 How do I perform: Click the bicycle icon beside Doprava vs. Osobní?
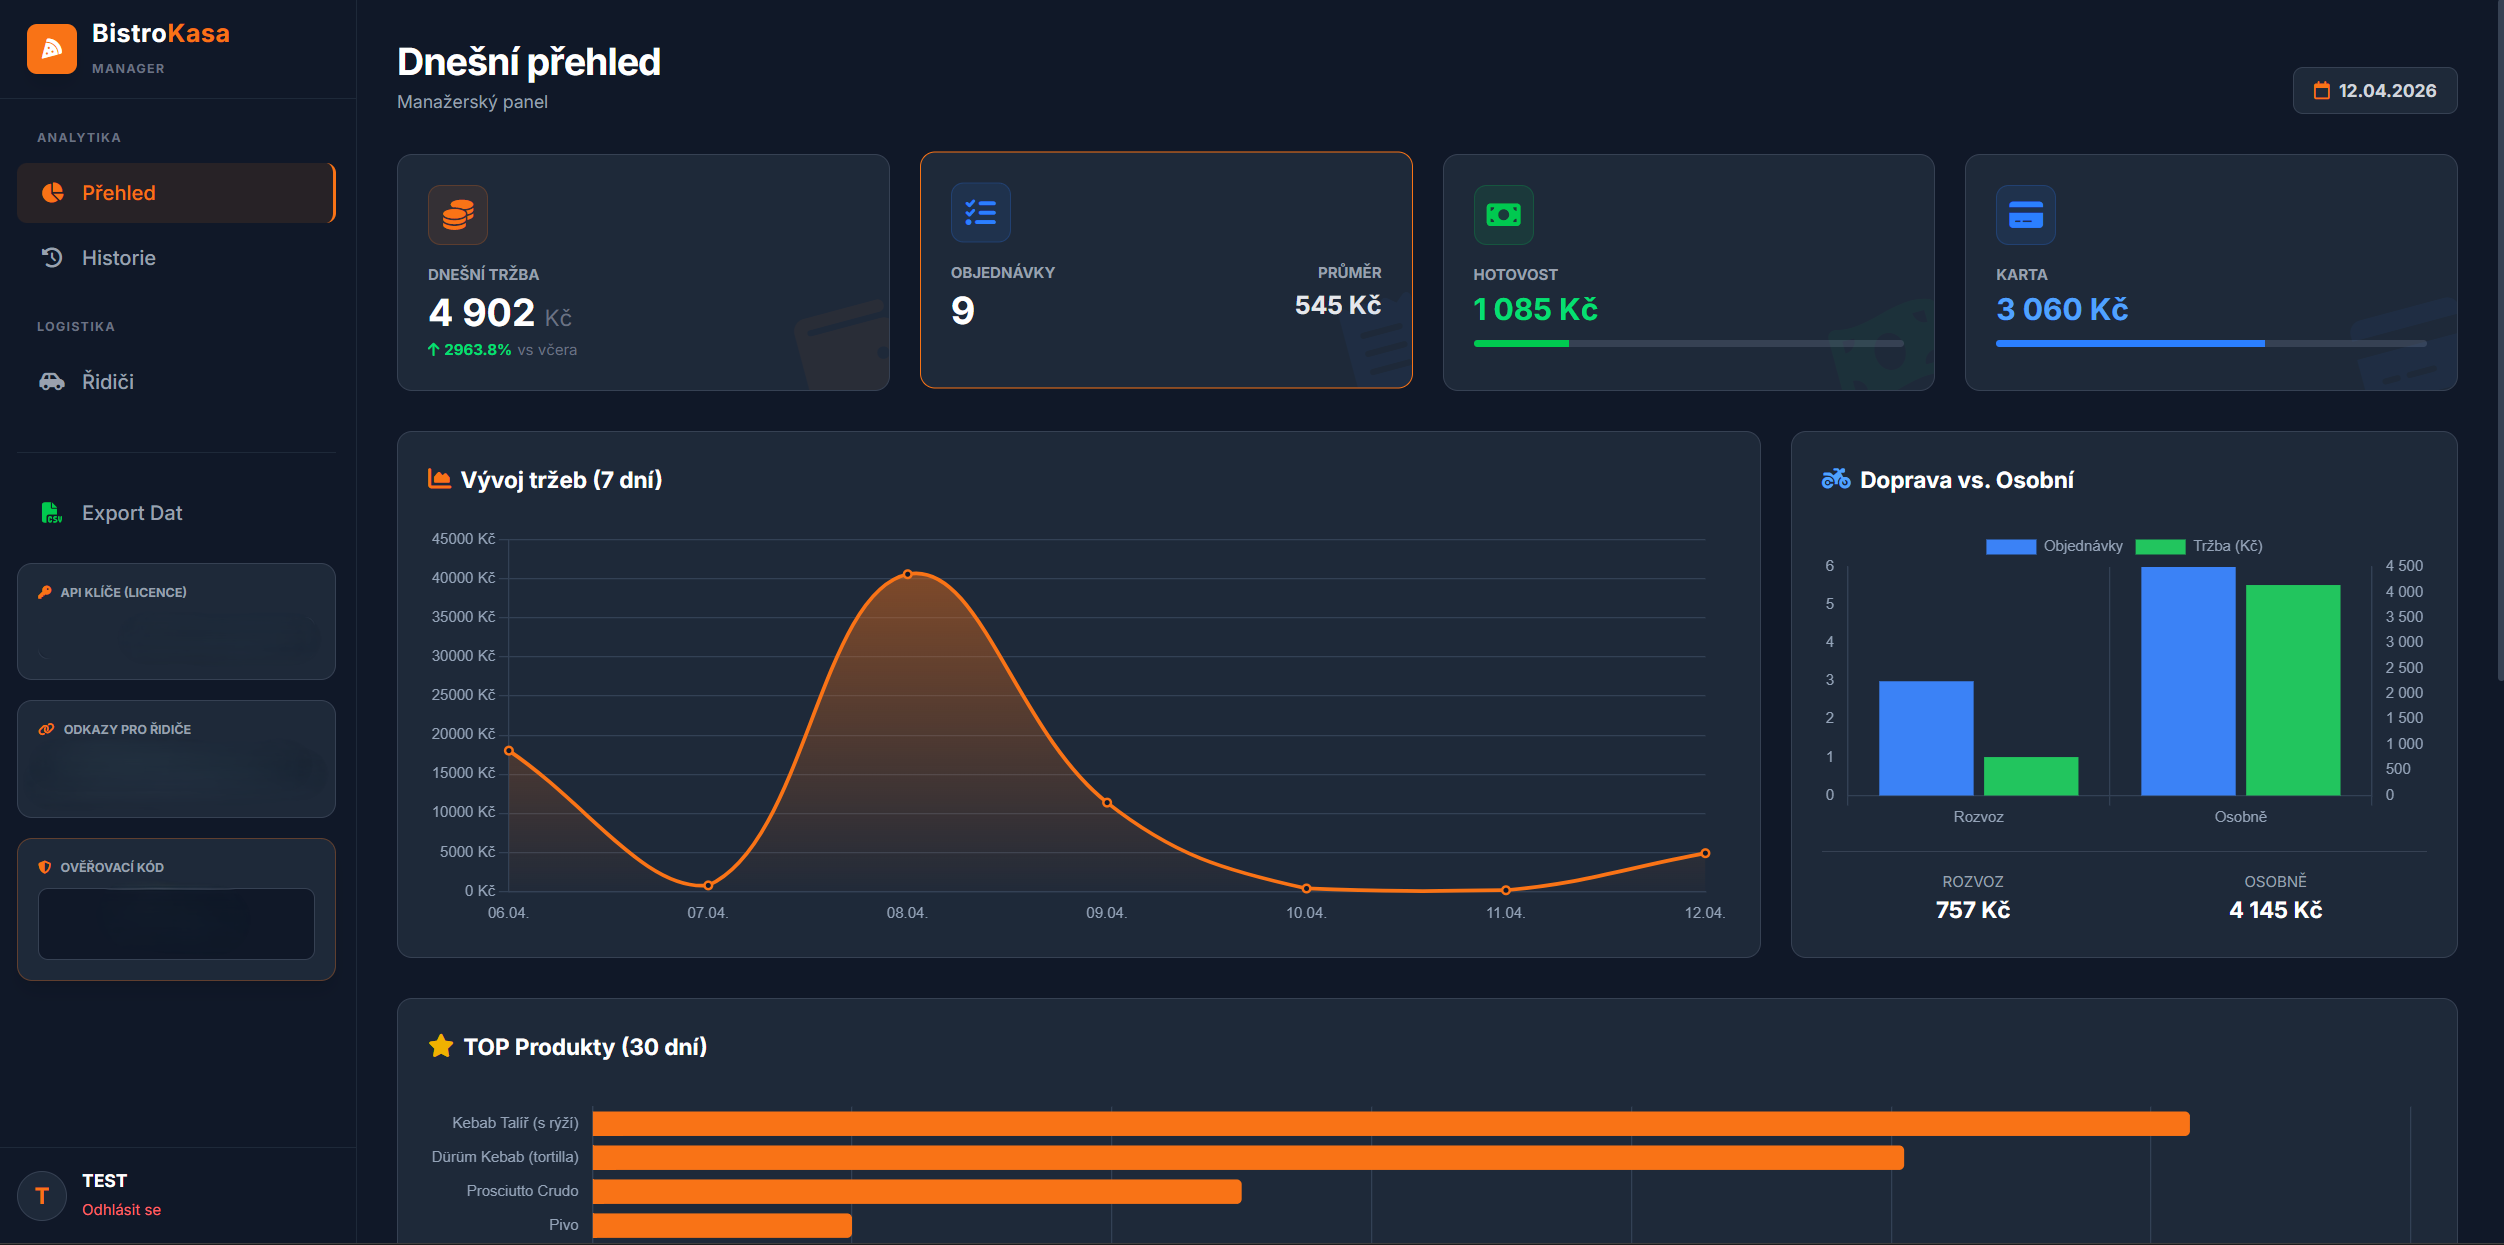[1835, 479]
